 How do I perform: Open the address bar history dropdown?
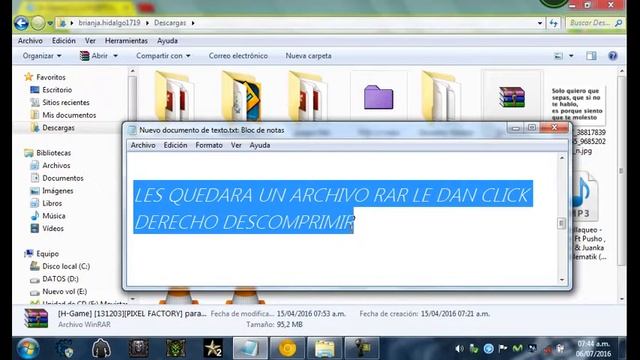tap(540, 23)
